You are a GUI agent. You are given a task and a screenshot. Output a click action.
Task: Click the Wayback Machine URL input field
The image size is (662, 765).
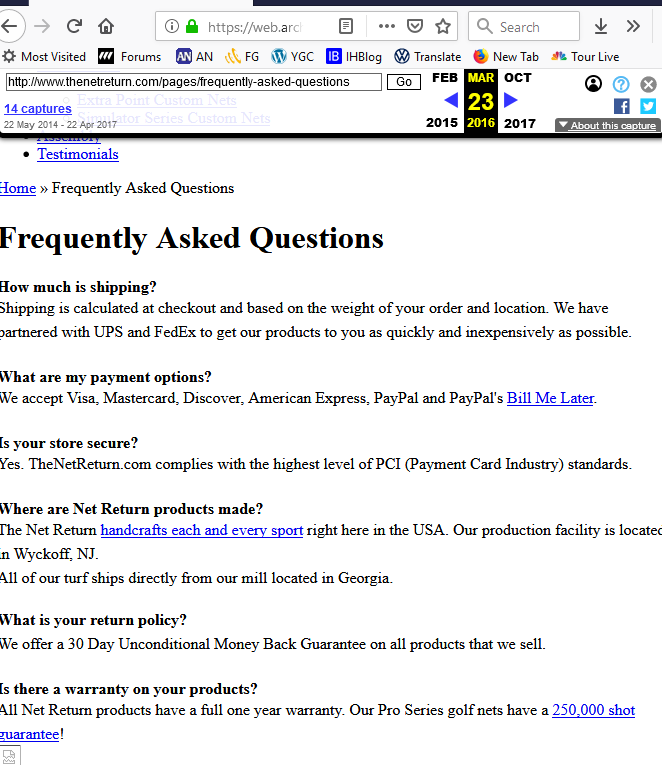(x=194, y=82)
